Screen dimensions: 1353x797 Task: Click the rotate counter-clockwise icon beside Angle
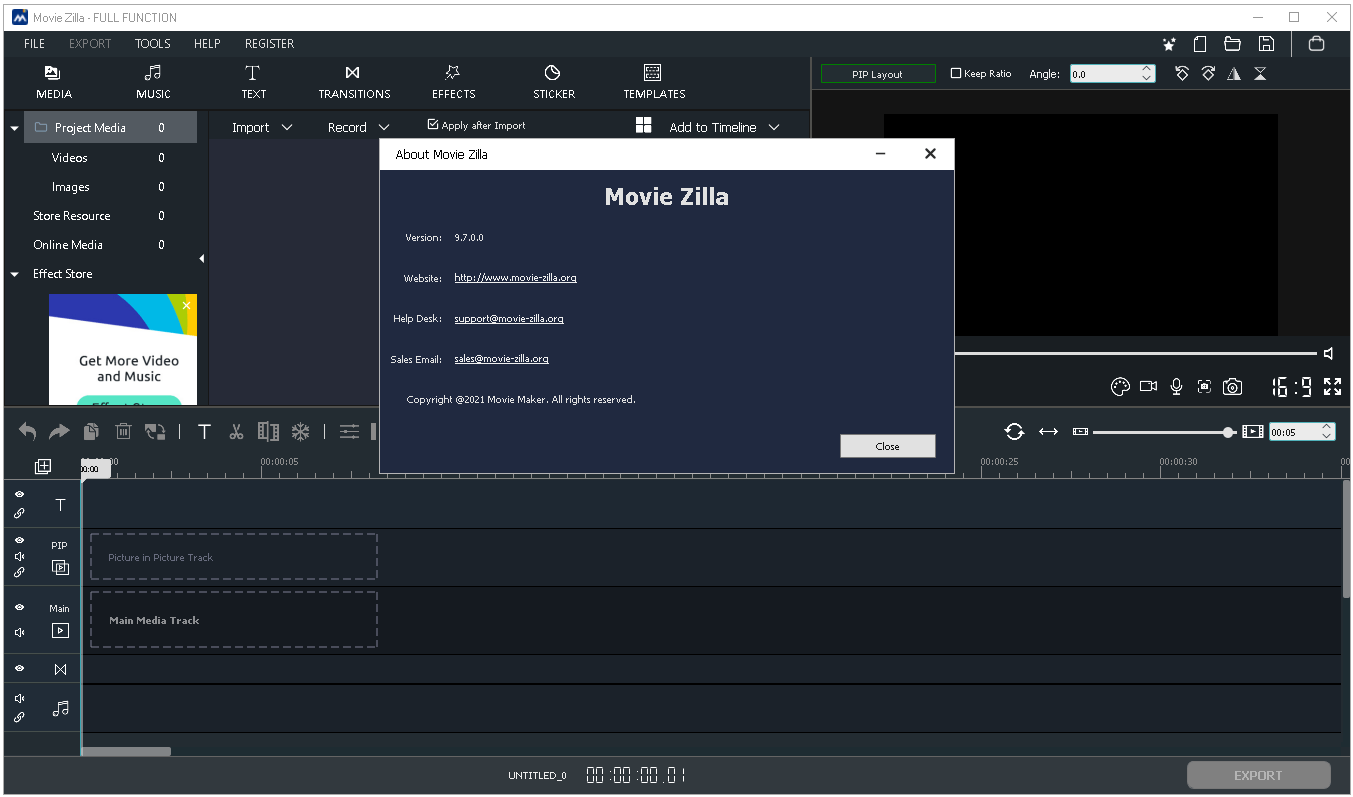1182,73
